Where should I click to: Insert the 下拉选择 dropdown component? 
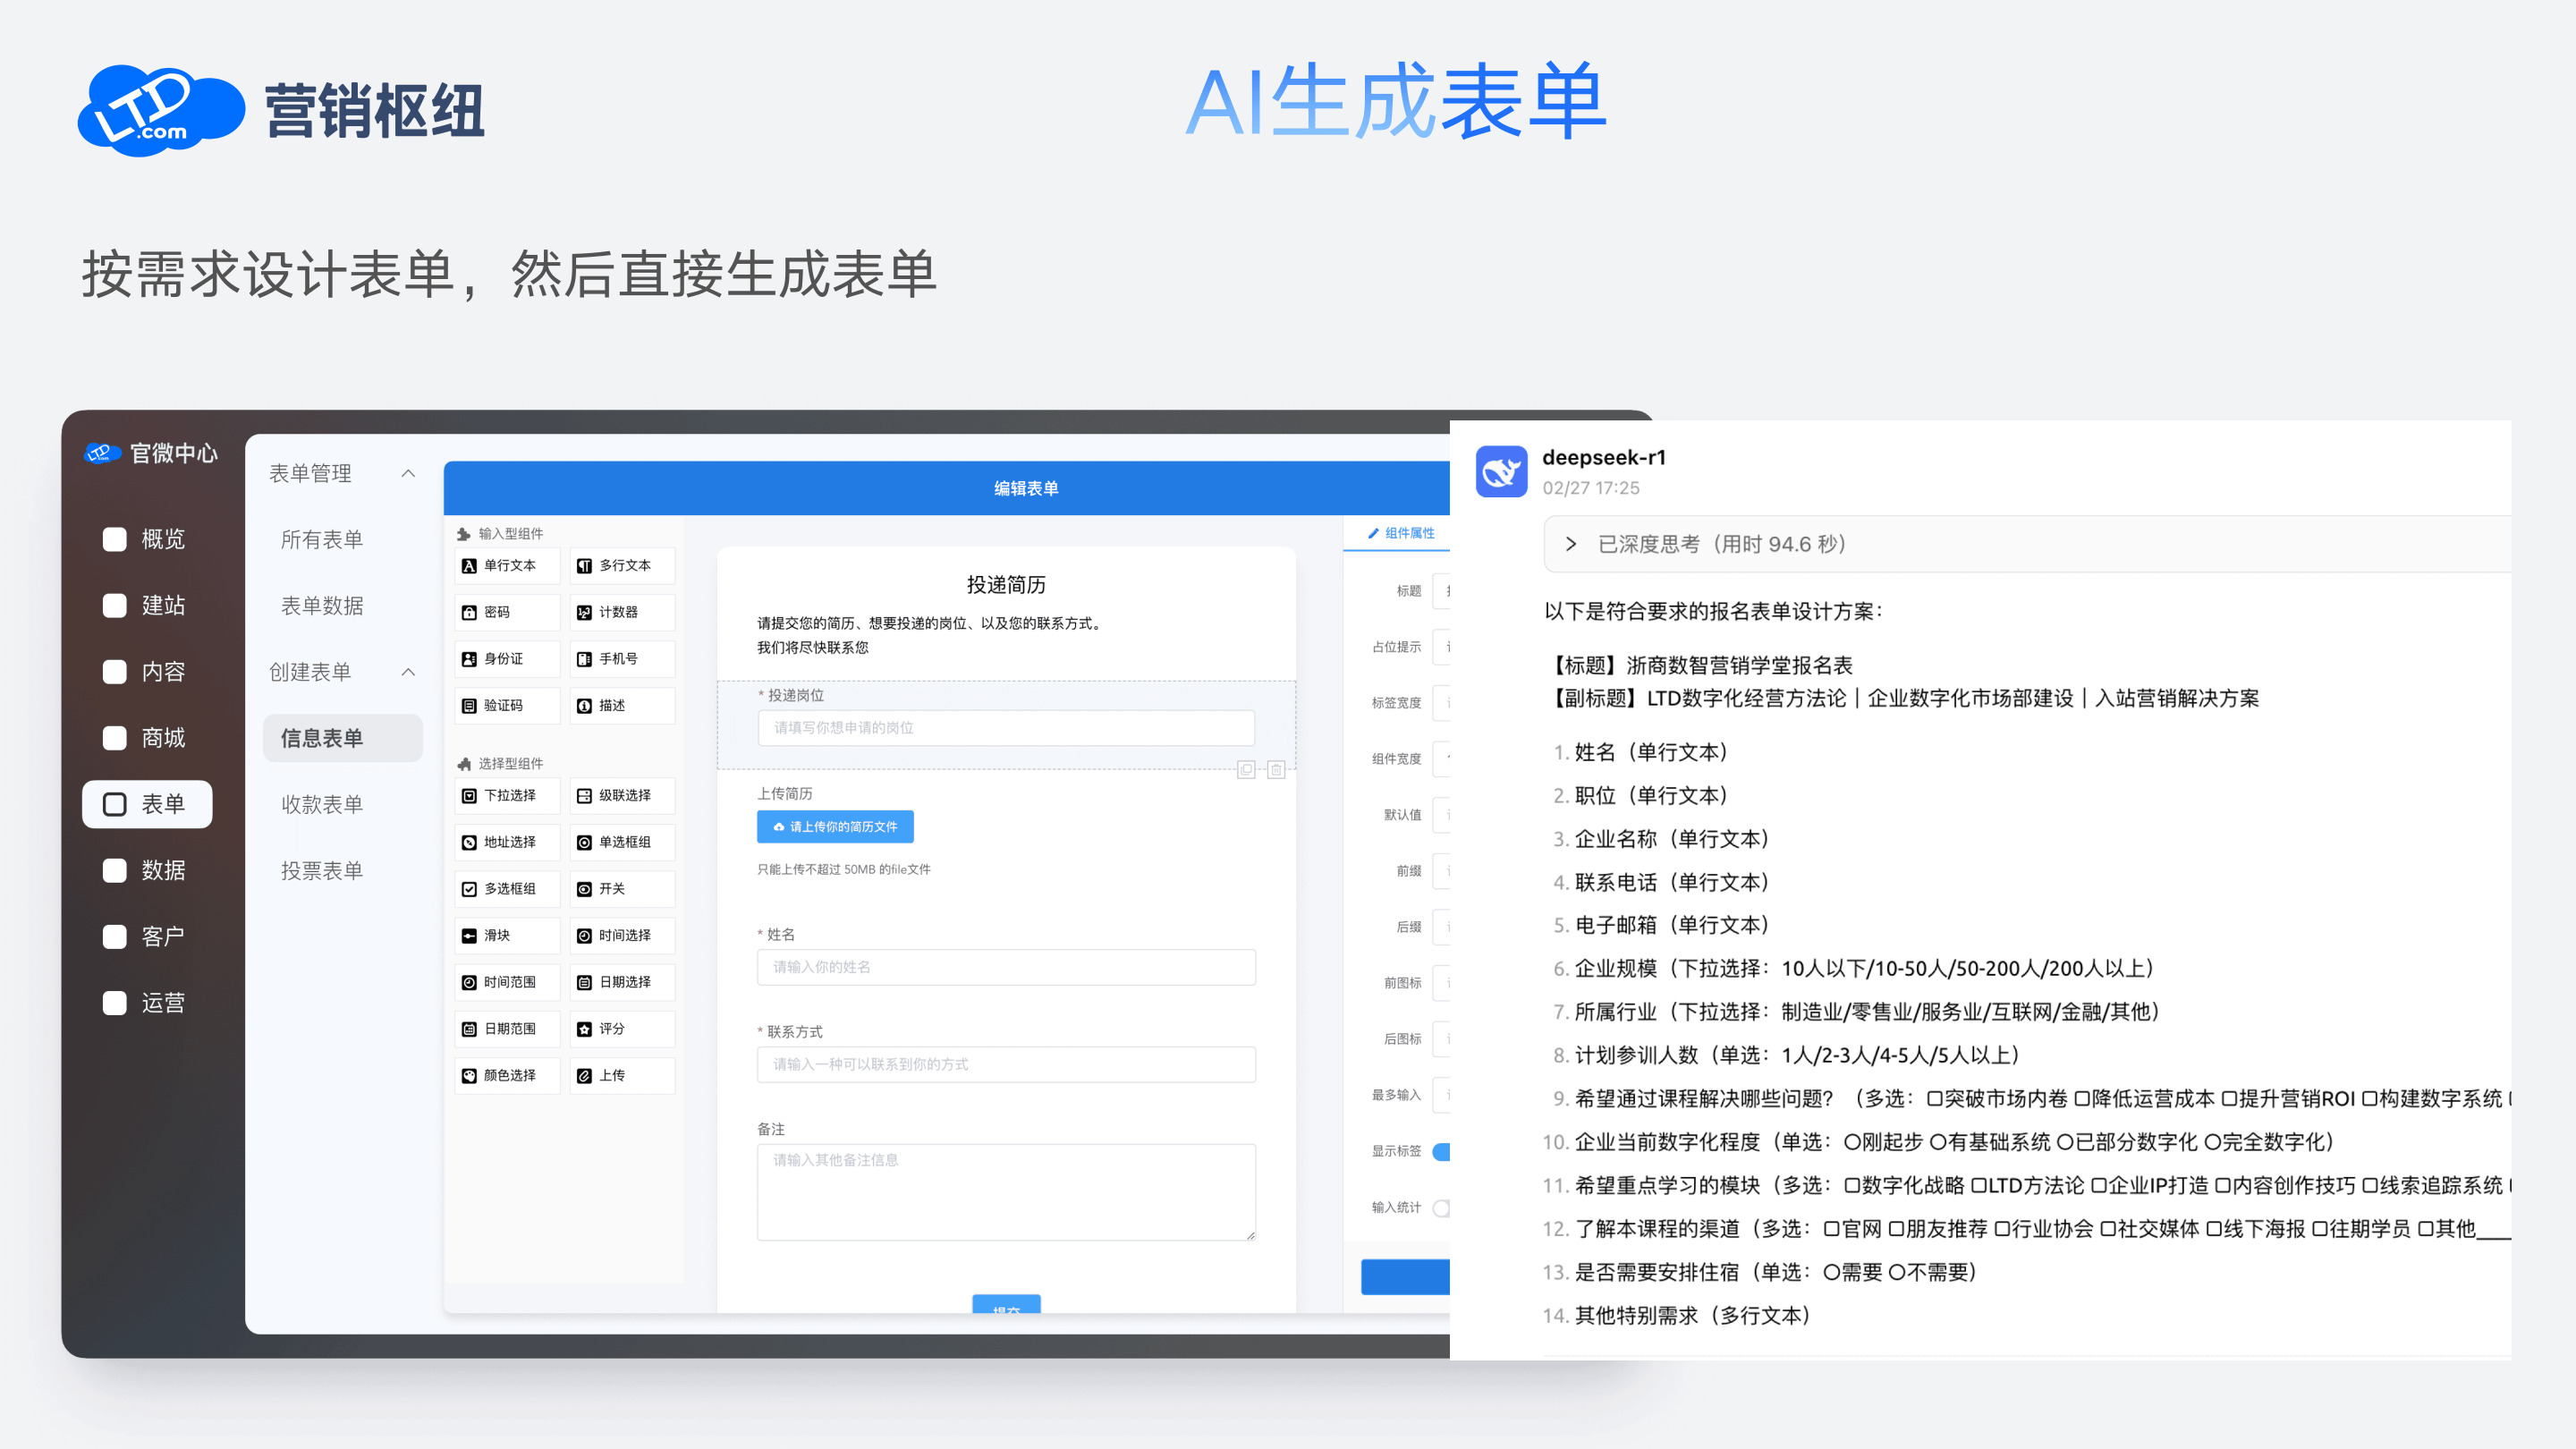tap(507, 796)
